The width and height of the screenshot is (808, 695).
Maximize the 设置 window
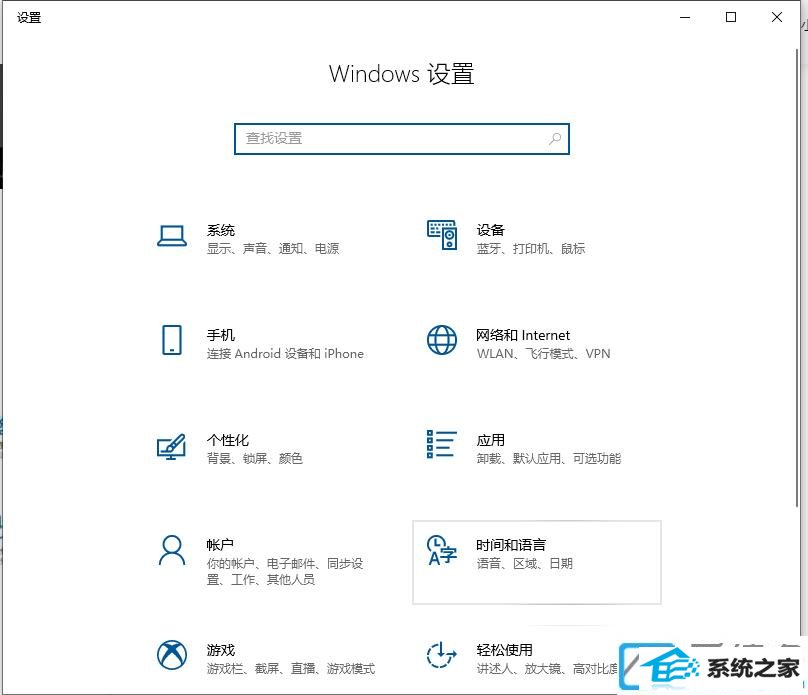pos(731,18)
